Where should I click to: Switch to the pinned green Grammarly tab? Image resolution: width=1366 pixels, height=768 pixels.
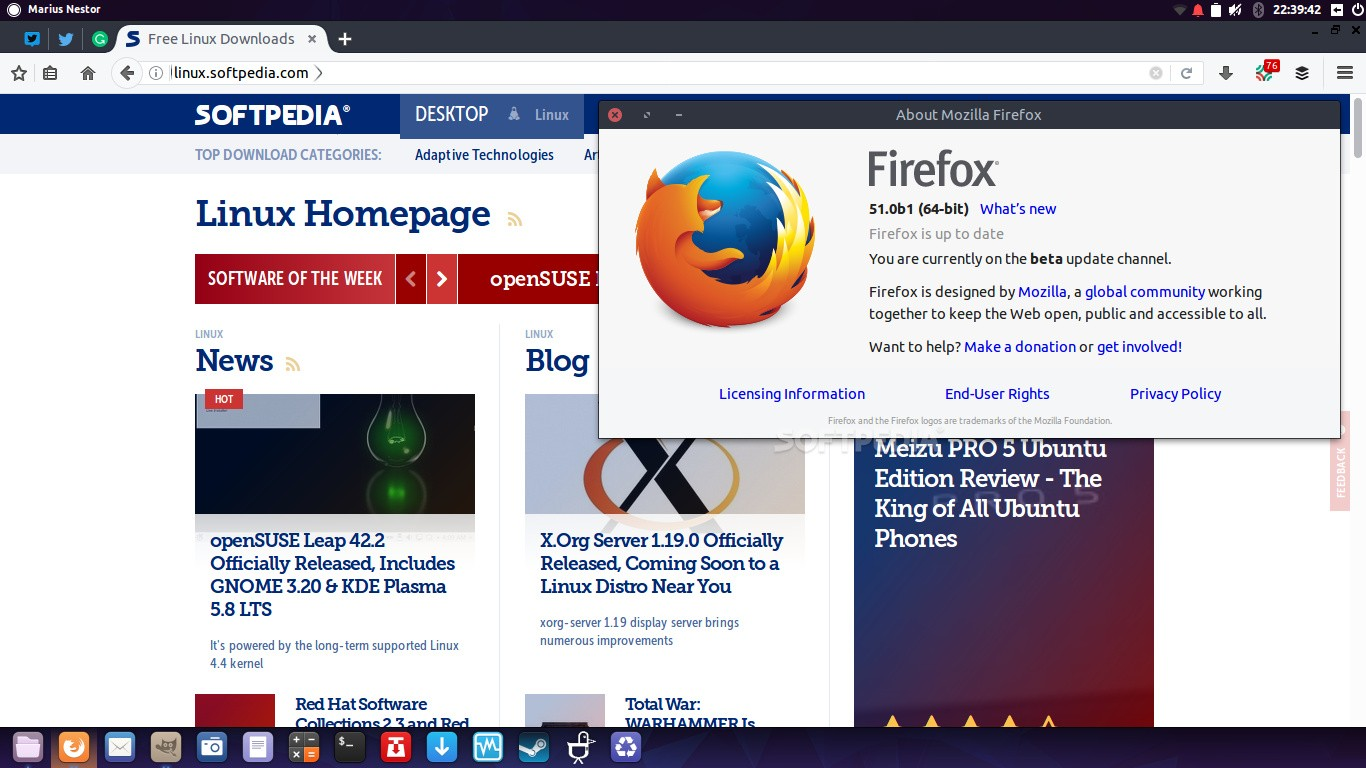[100, 39]
